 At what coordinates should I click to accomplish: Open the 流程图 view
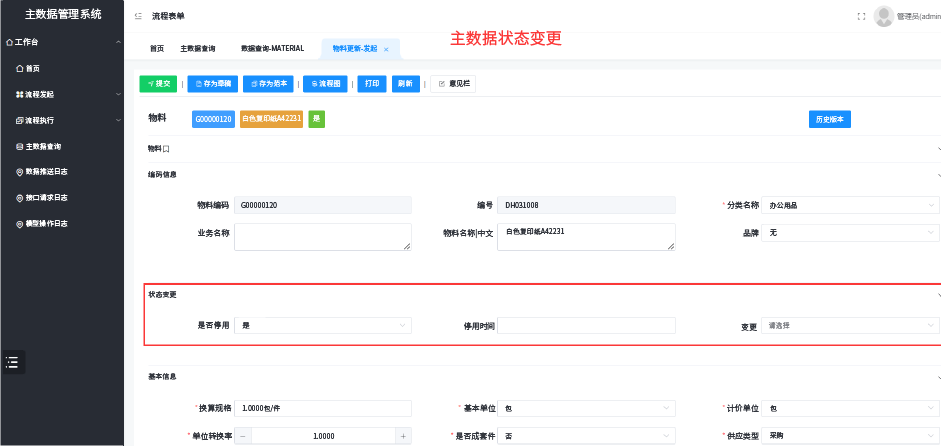coord(325,84)
